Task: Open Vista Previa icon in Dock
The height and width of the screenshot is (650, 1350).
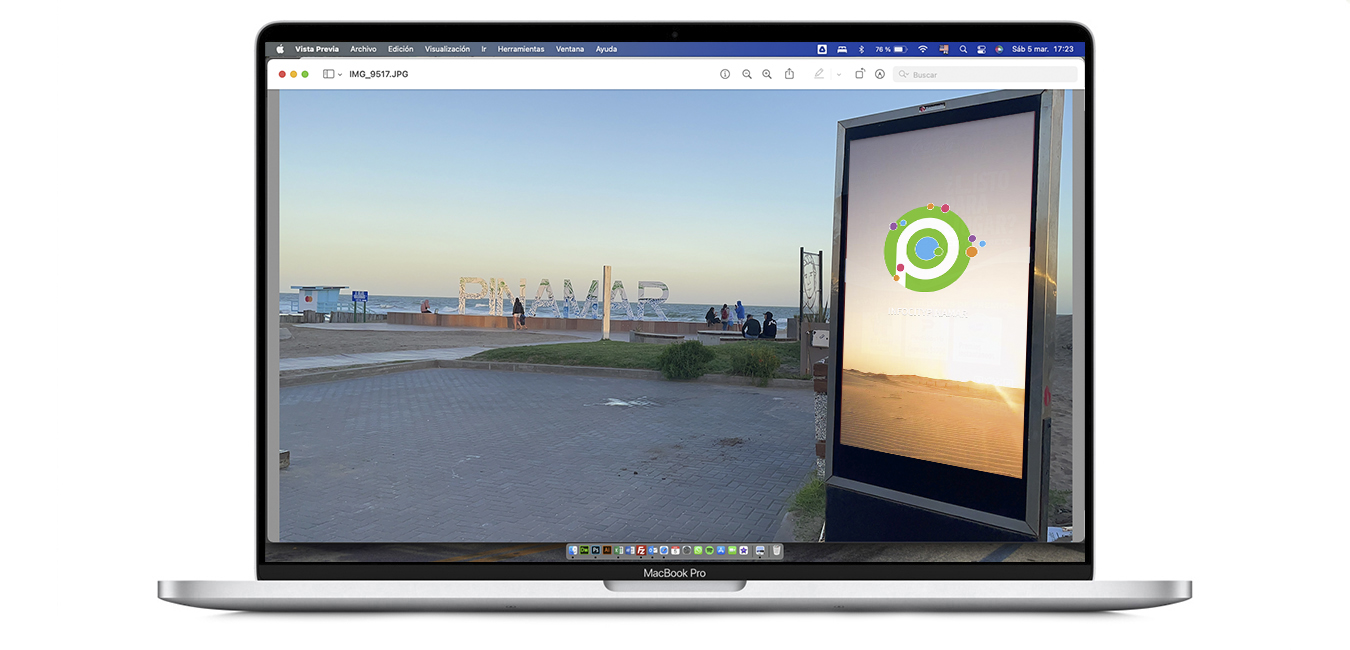Action: pyautogui.click(x=760, y=550)
